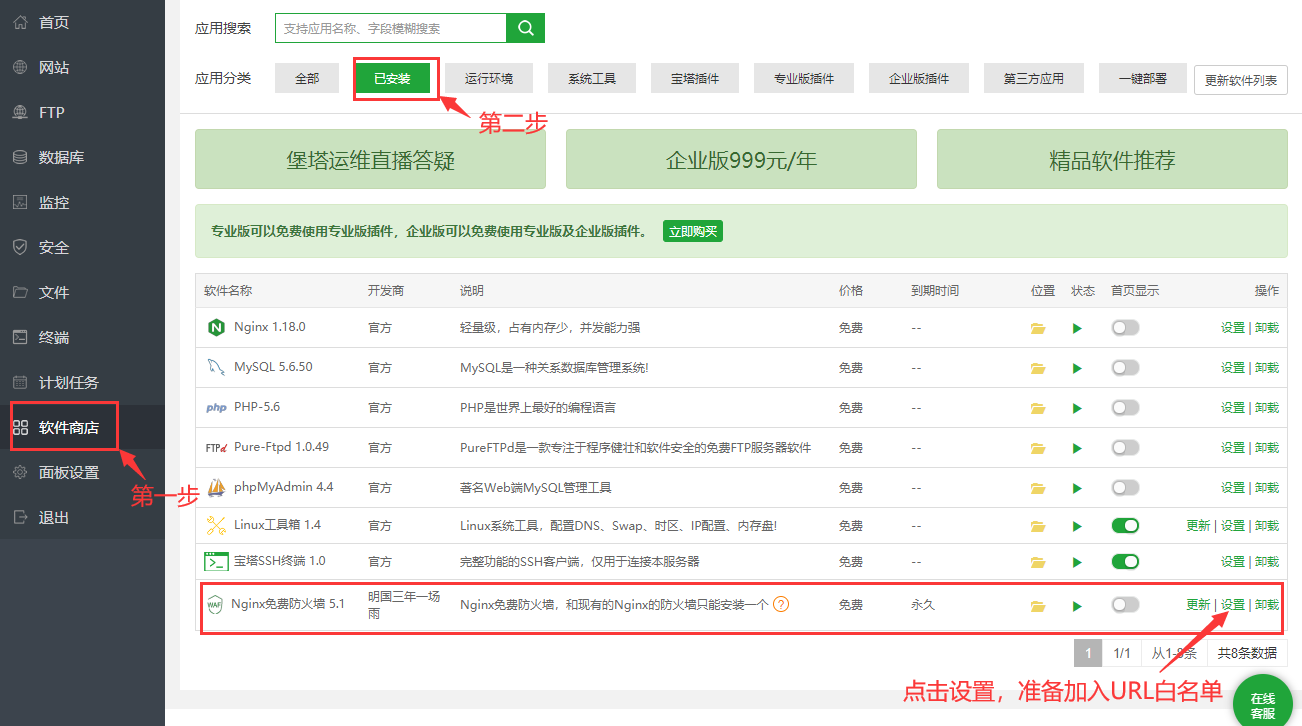Screen dimensions: 1302x726
Task: Click the MySQL dolphin icon in software list
Action: click(215, 367)
